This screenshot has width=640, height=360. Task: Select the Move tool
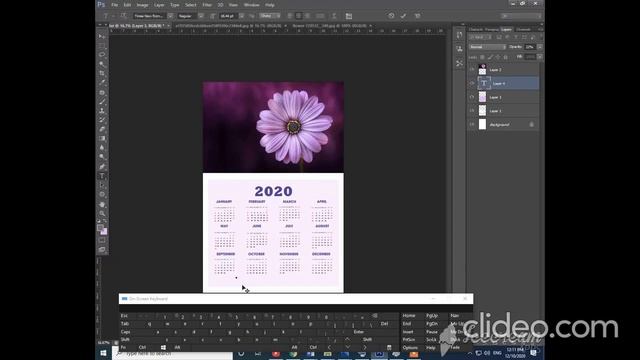[102, 36]
